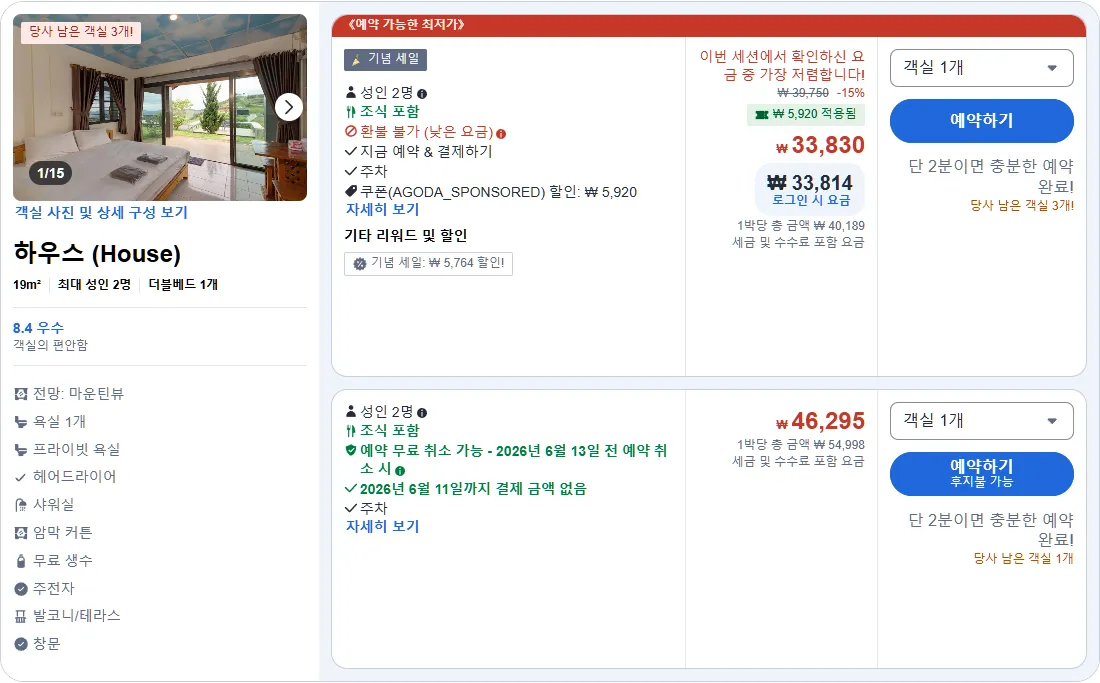Image resolution: width=1100 pixels, height=683 pixels.
Task: Open first 객실 1개 room count dropdown
Action: click(x=981, y=68)
